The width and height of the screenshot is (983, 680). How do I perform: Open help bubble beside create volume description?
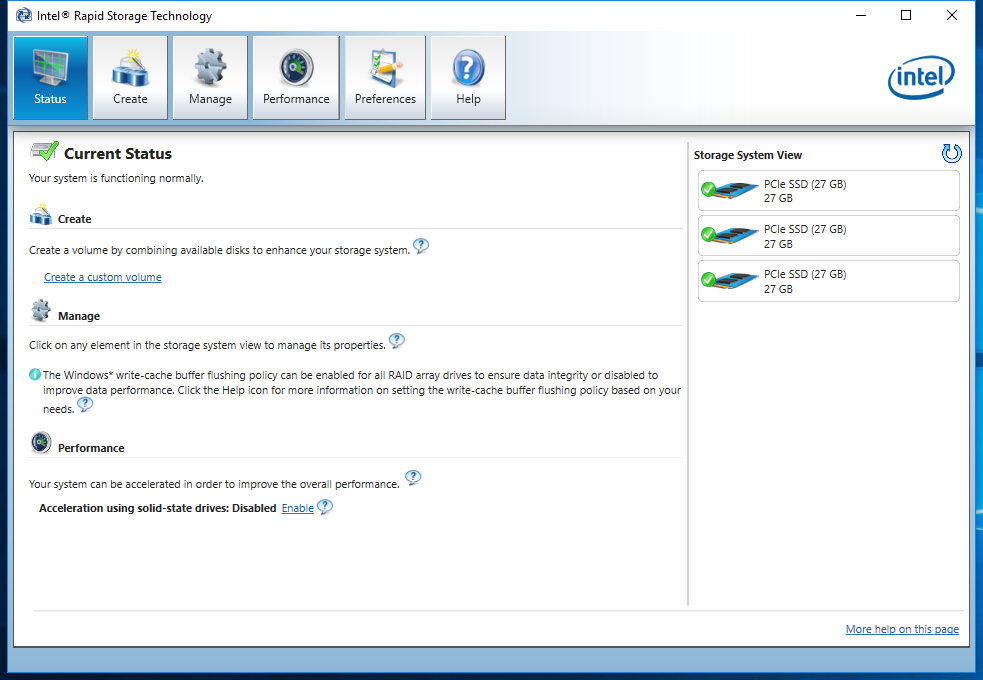tap(421, 246)
